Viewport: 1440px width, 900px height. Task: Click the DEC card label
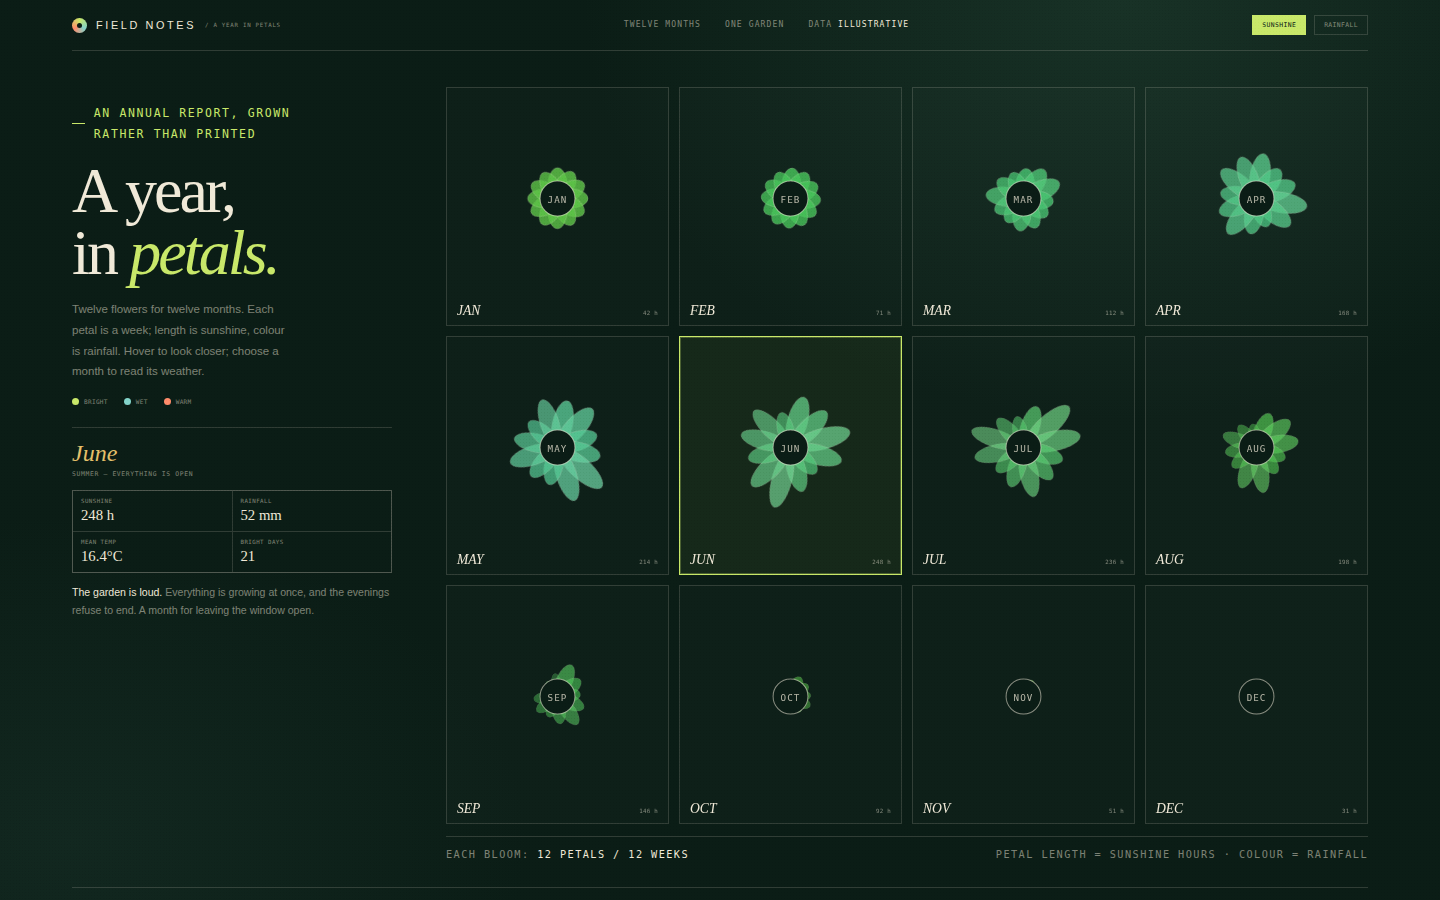(x=1169, y=808)
